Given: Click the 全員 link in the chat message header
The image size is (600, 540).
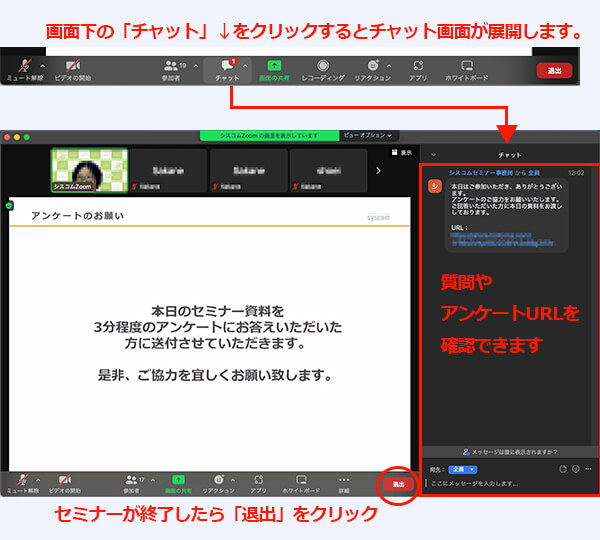Looking at the screenshot, I should click(534, 173).
